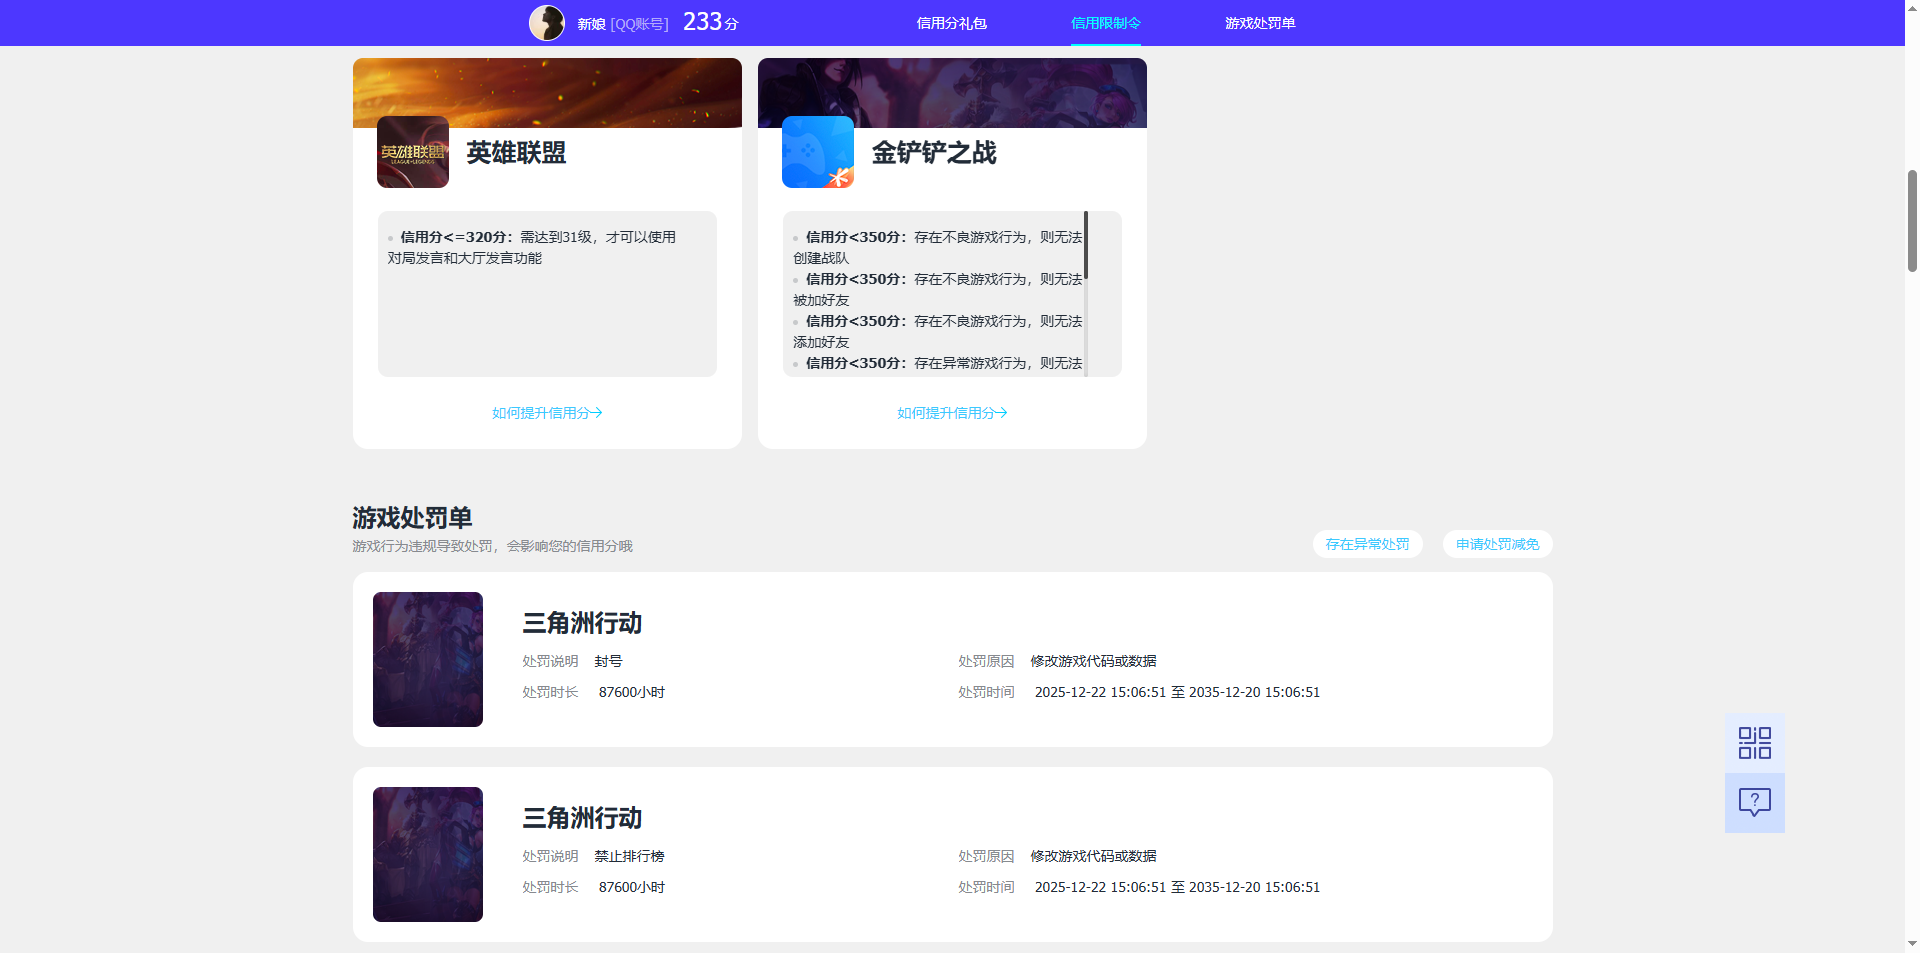Click the 创建战队 restriction entry
1920x953 pixels.
(938, 248)
